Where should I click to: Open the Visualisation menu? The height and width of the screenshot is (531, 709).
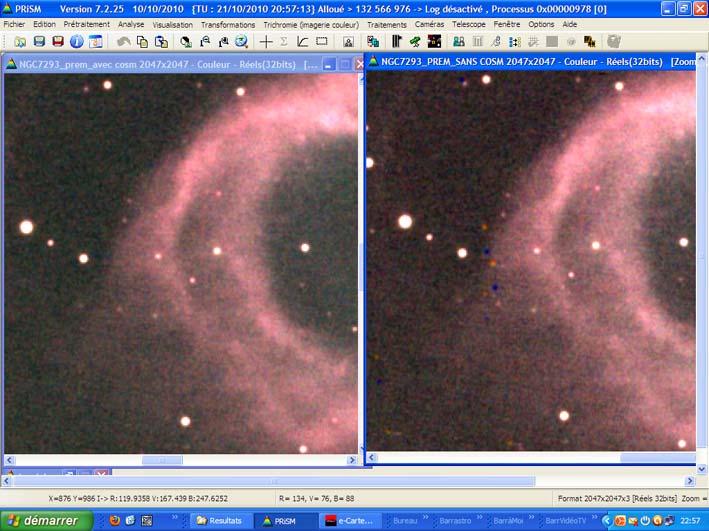pos(173,24)
